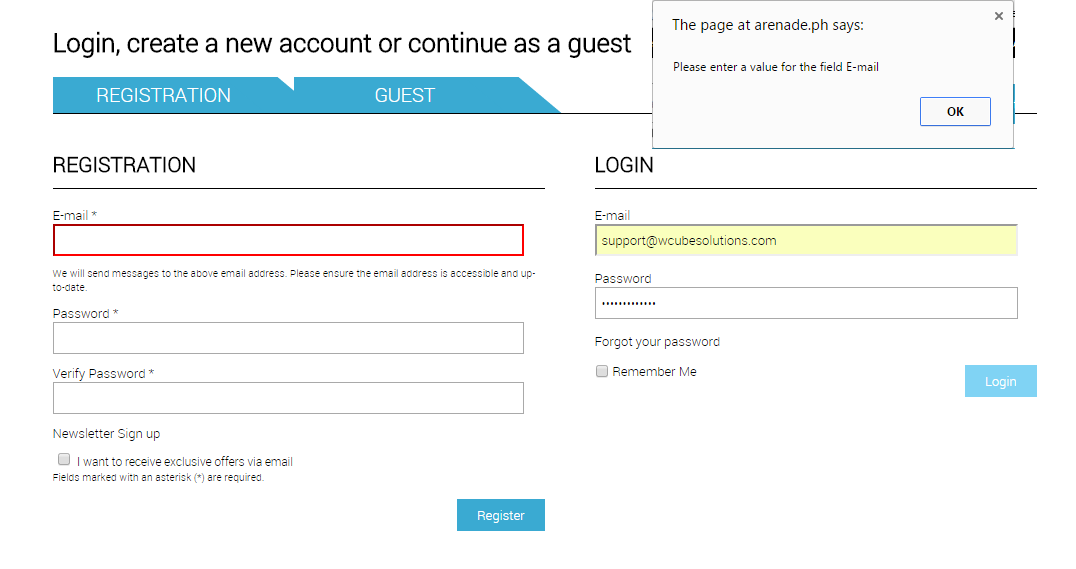This screenshot has height=569, width=1076.
Task: Focus the red-outlined registration E-mail field
Action: (x=288, y=240)
